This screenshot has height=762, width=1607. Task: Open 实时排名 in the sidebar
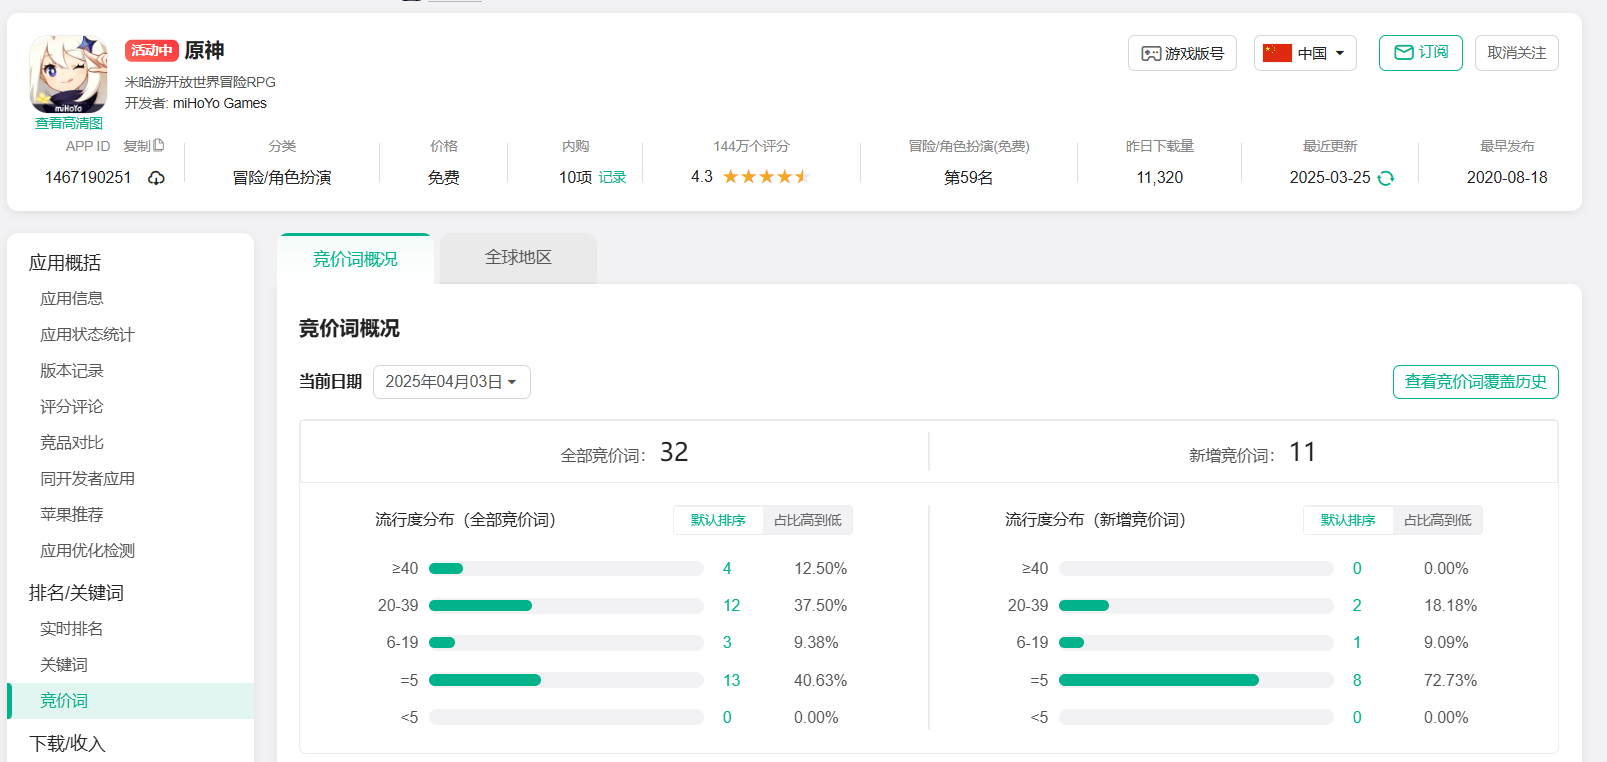tap(72, 628)
